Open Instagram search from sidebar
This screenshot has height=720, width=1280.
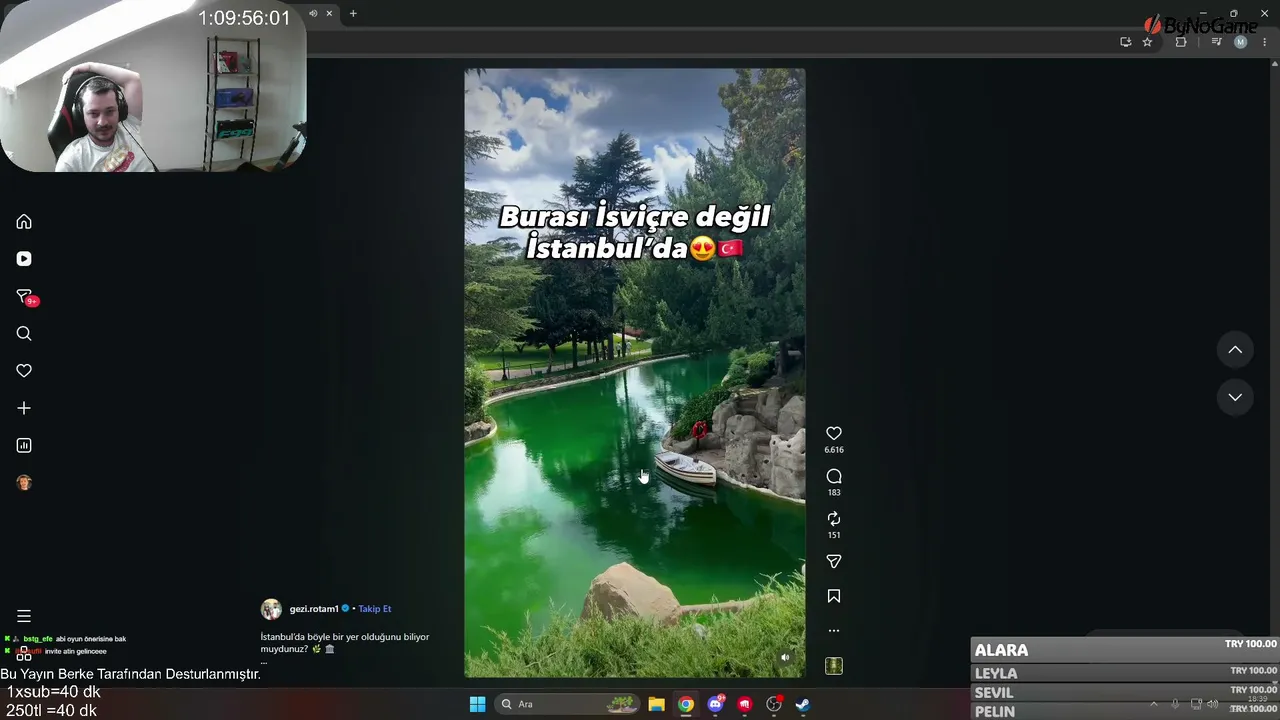[24, 334]
